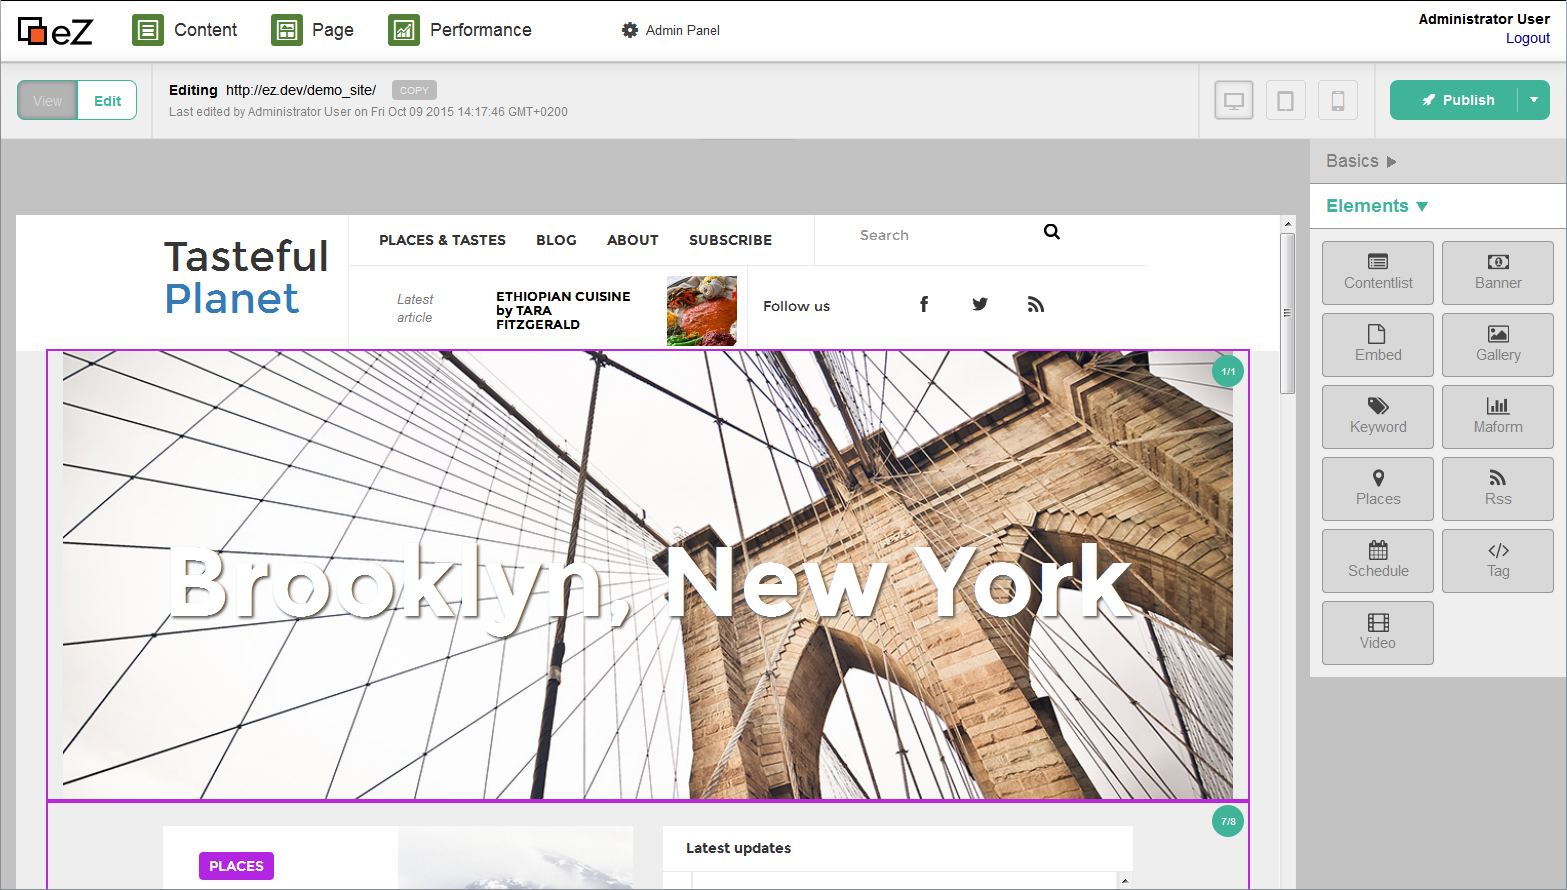Select the Video element
The width and height of the screenshot is (1567, 890).
(1378, 633)
